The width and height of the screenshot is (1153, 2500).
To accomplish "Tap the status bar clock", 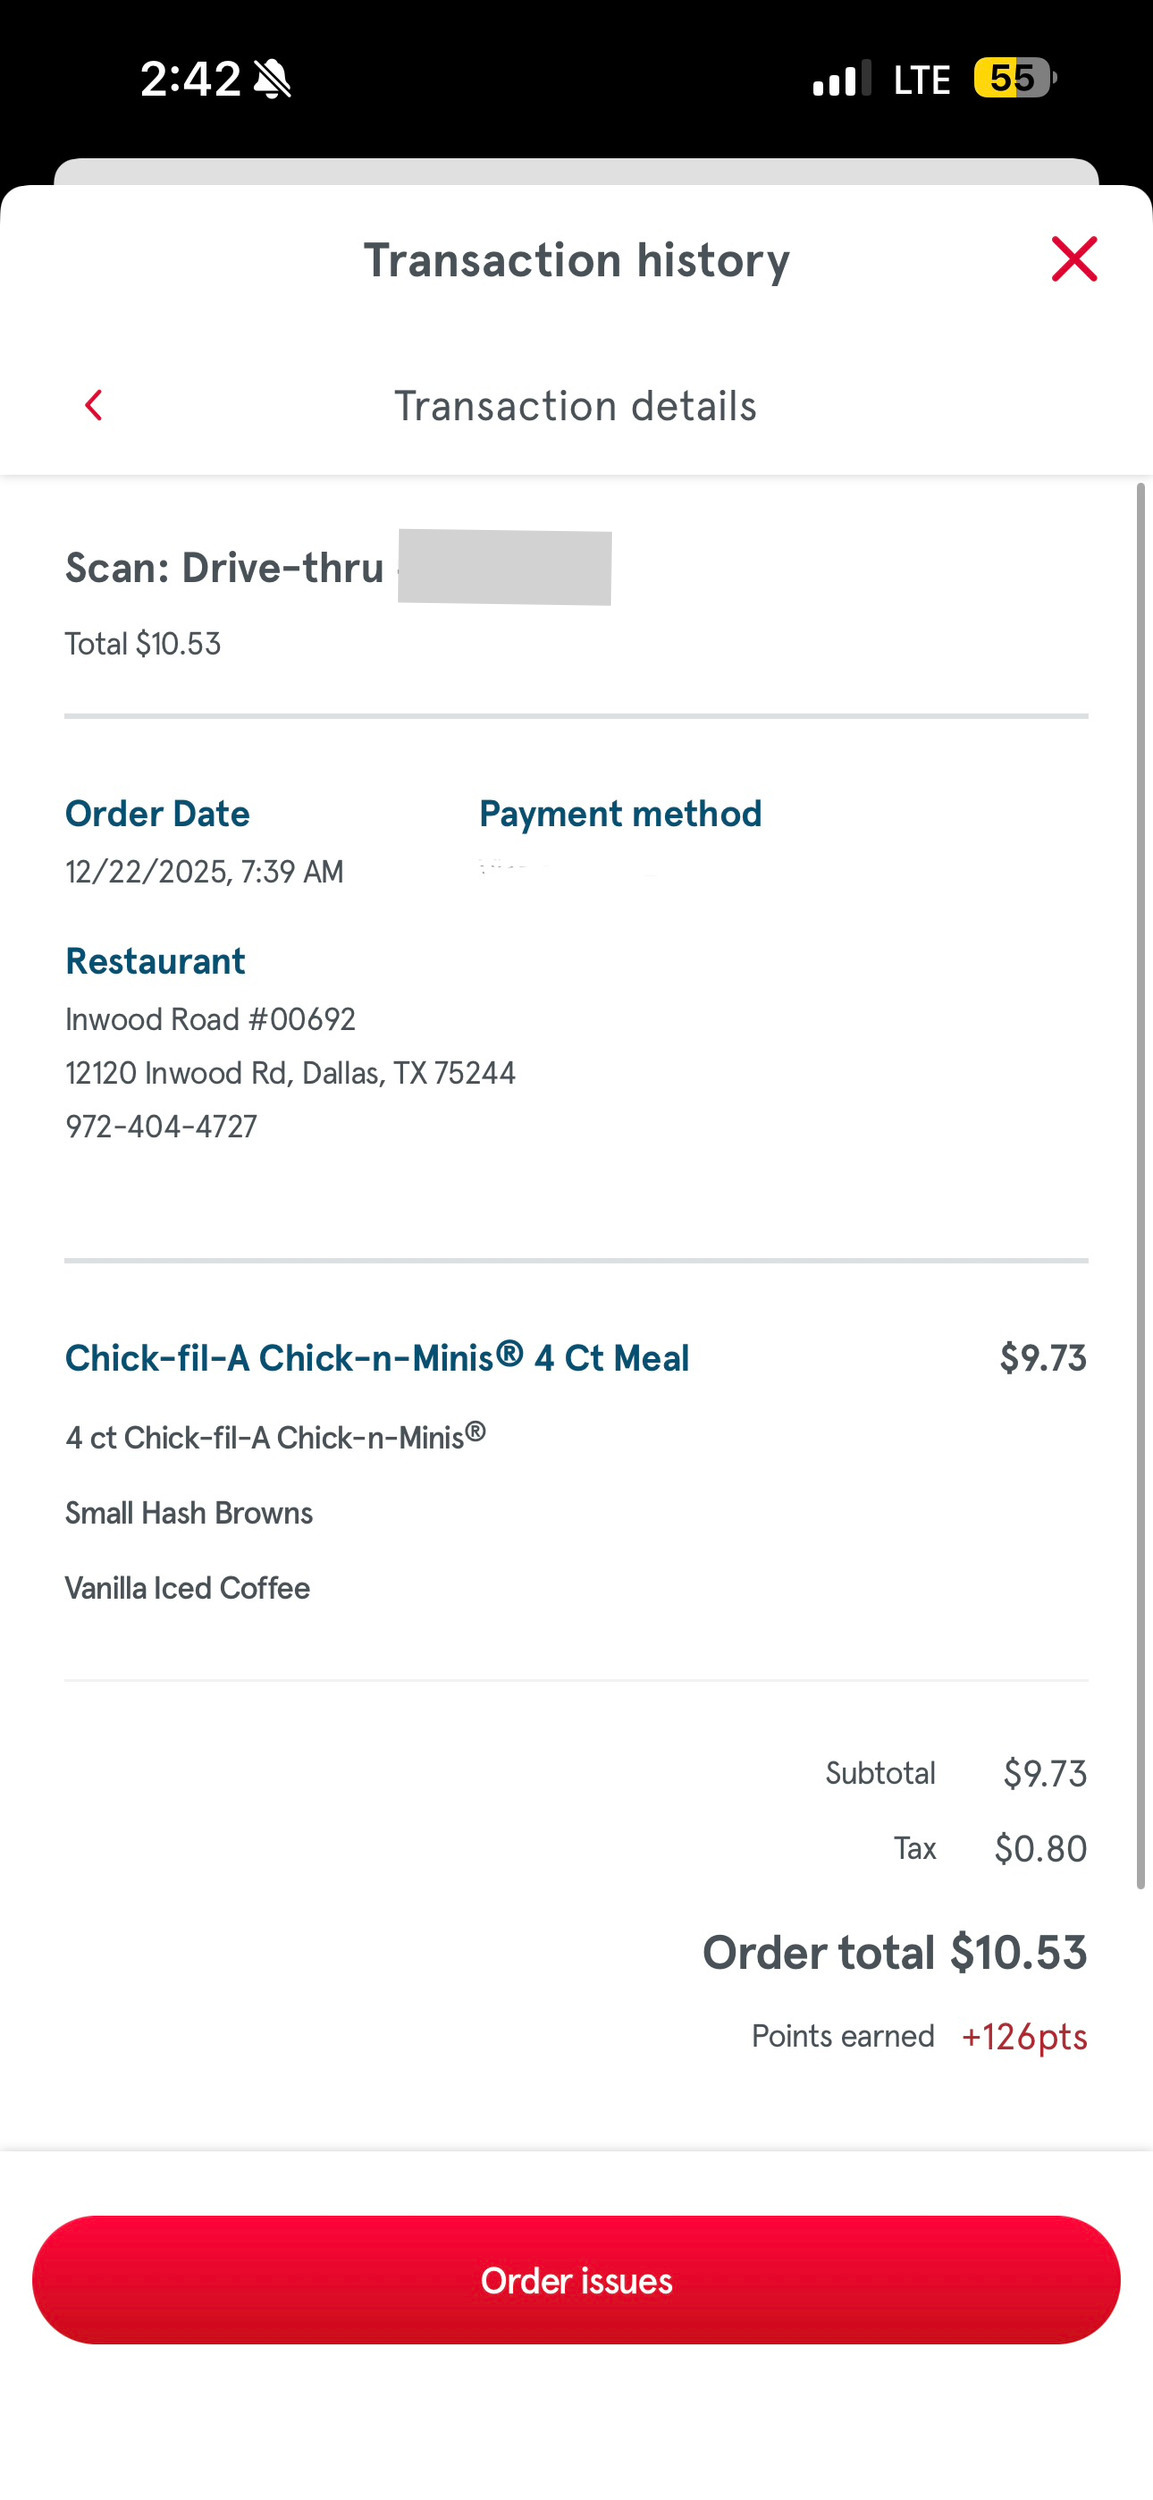I will click(x=190, y=79).
